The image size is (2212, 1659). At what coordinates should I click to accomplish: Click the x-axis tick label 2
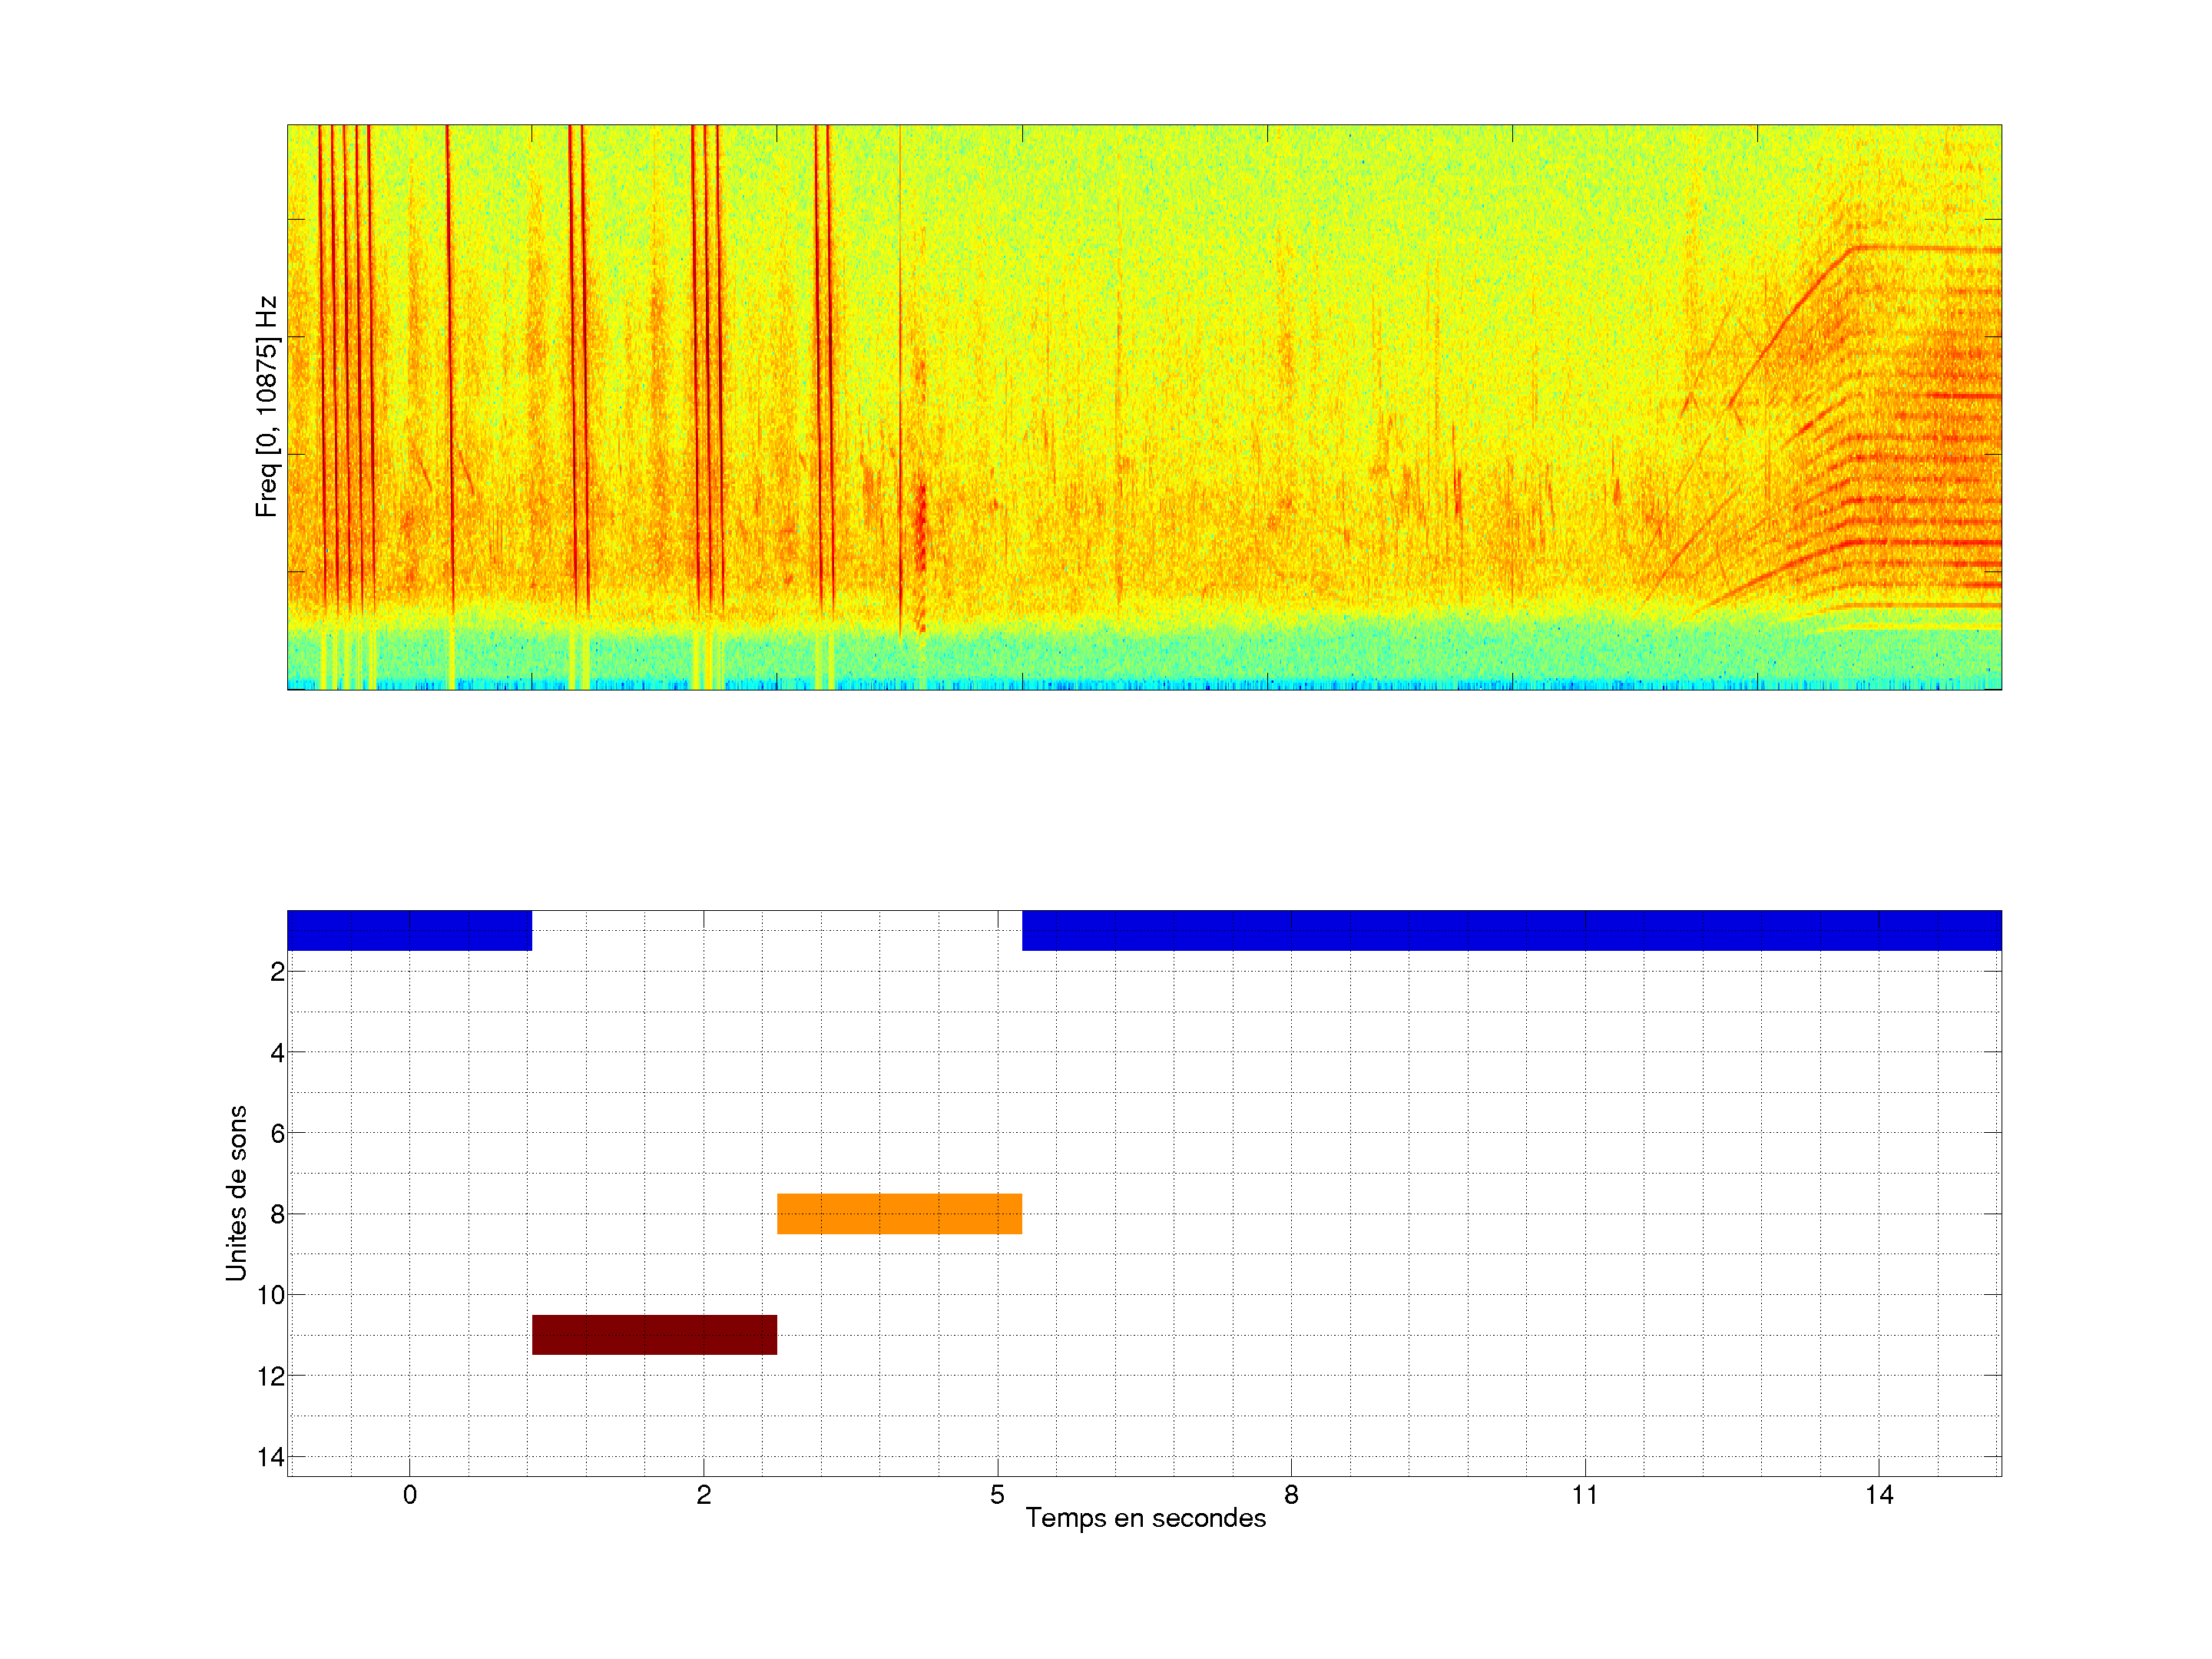(704, 1495)
